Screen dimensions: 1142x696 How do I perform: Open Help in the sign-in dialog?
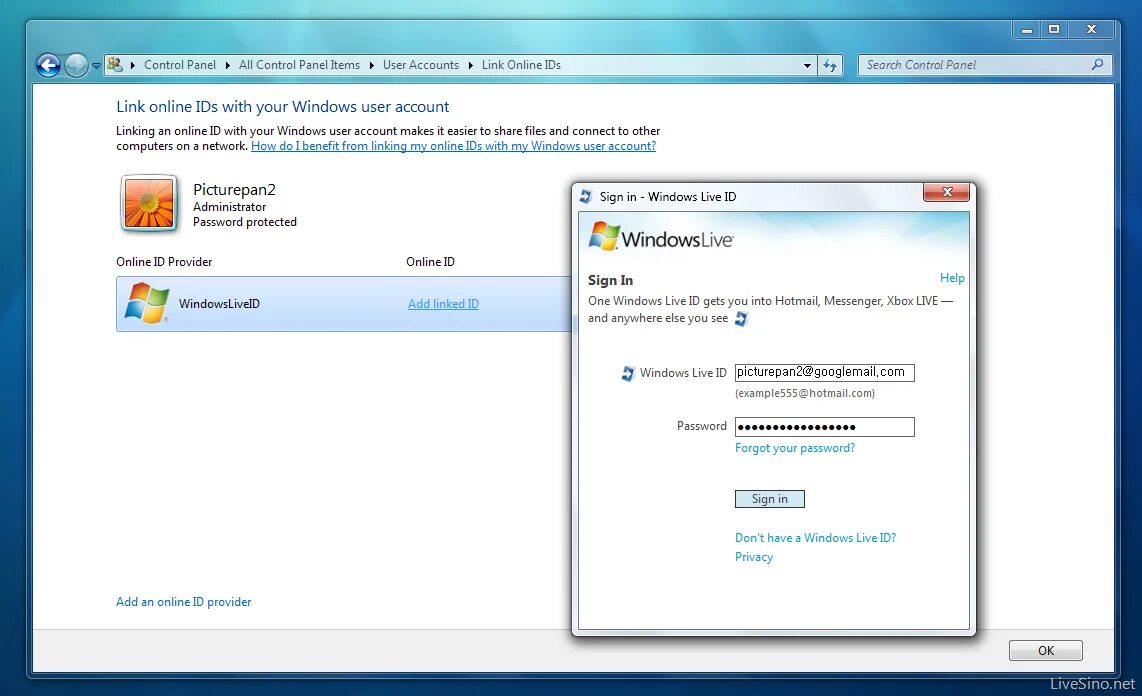coord(952,277)
